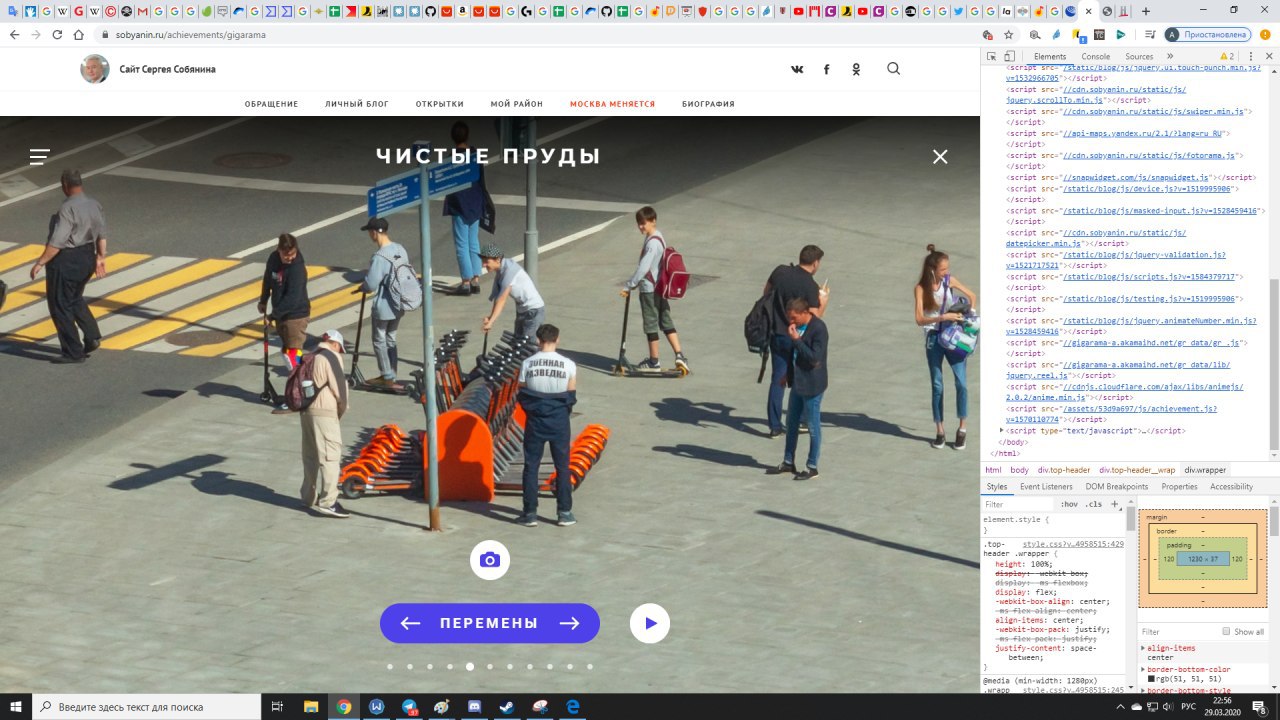
Task: Add a new style rule plus
Action: click(1115, 504)
